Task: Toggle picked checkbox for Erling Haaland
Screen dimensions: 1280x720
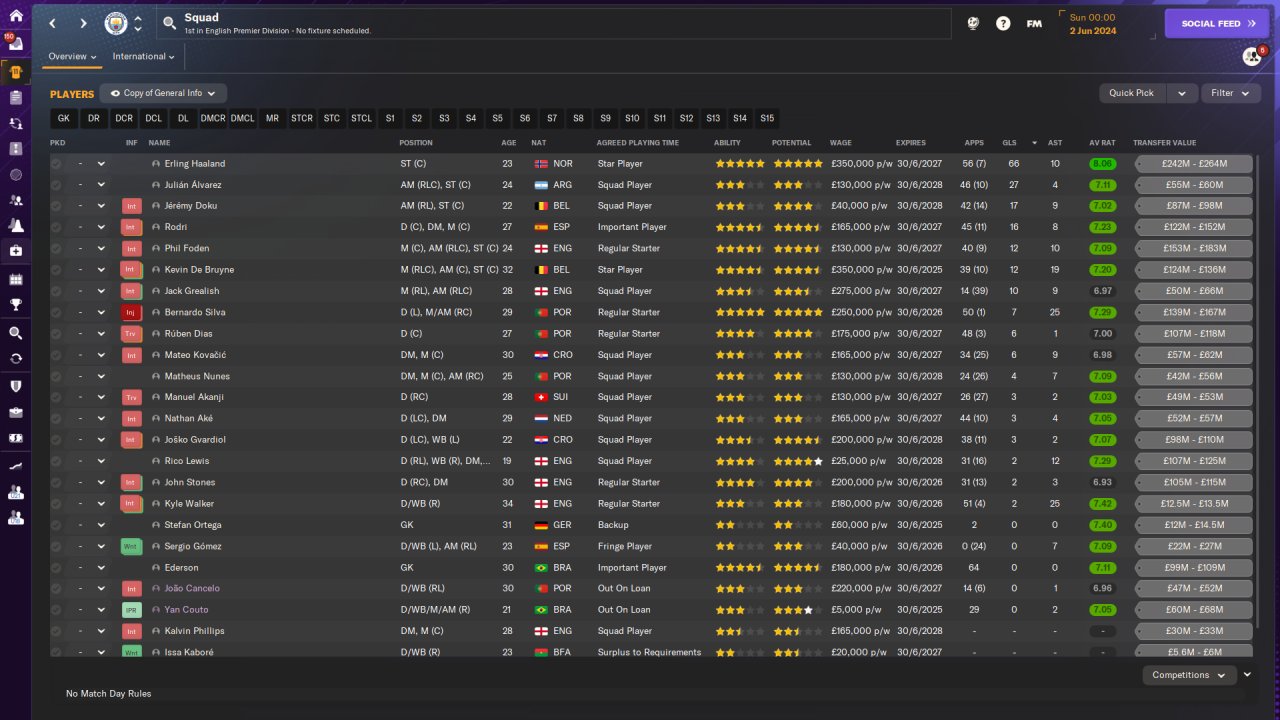Action: point(56,164)
